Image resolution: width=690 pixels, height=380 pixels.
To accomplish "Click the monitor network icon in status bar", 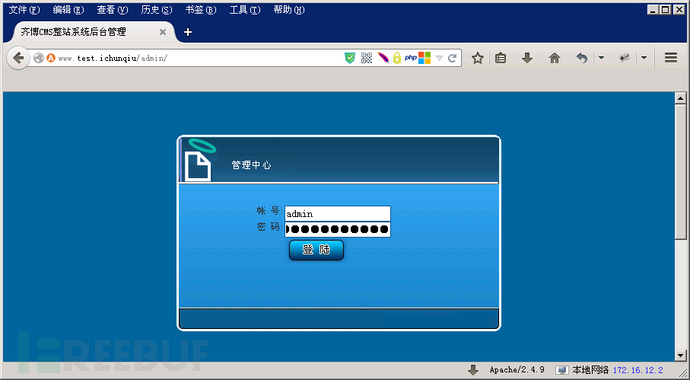I will [x=562, y=370].
